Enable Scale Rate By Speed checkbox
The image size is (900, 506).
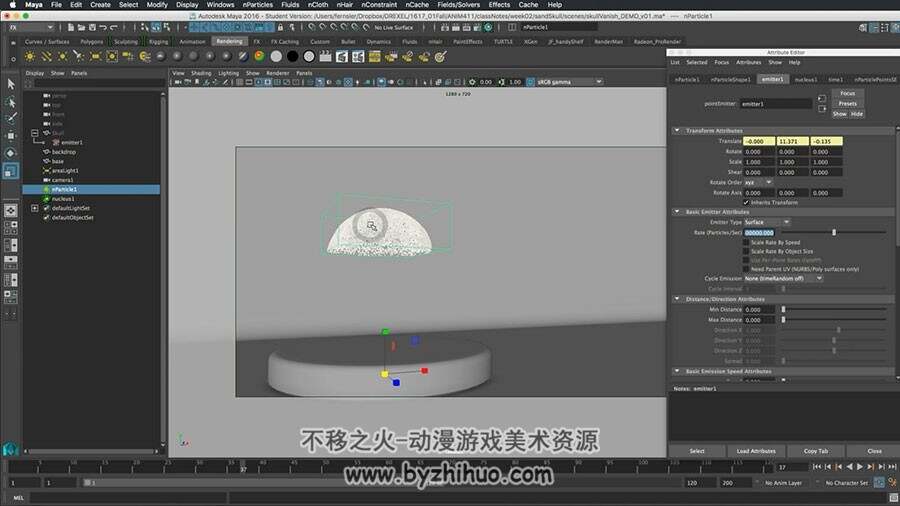pos(746,243)
